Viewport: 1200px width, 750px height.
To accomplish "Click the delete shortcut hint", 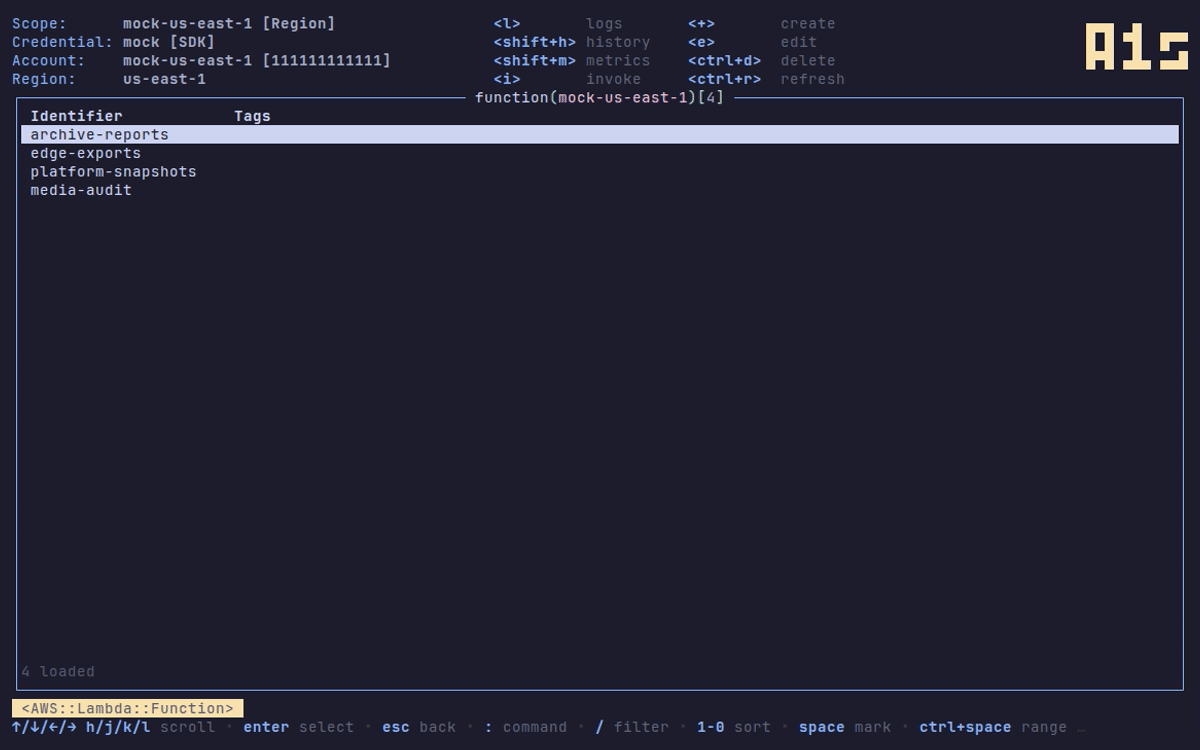I will [x=808, y=60].
